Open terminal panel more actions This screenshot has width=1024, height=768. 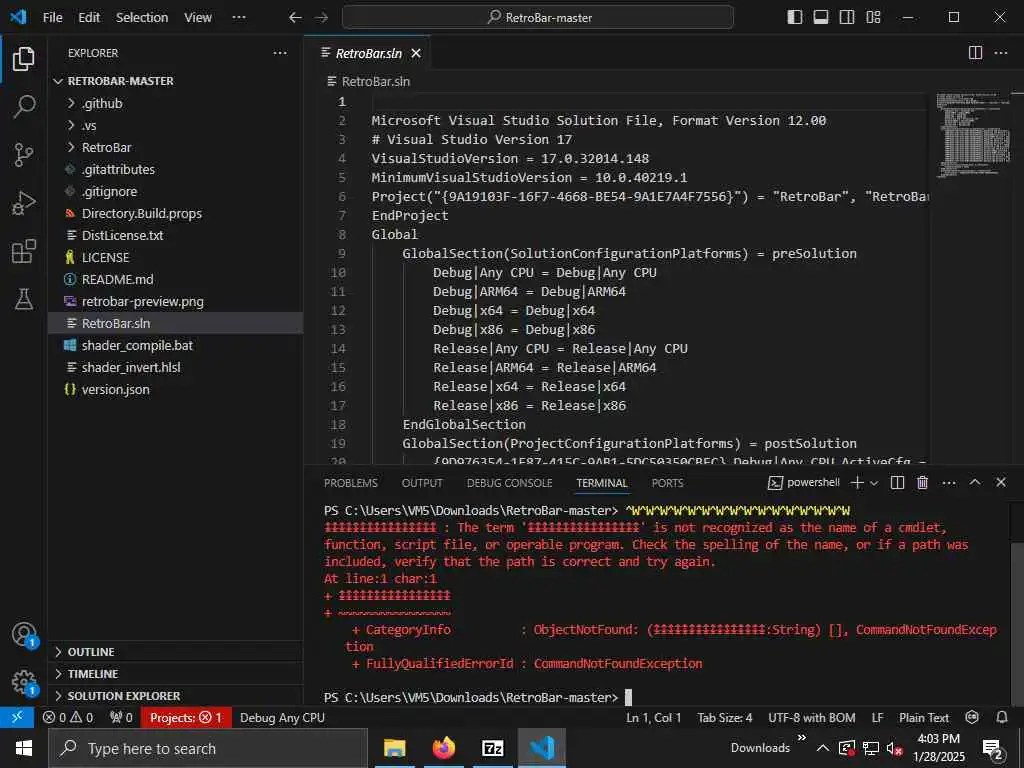click(x=949, y=483)
